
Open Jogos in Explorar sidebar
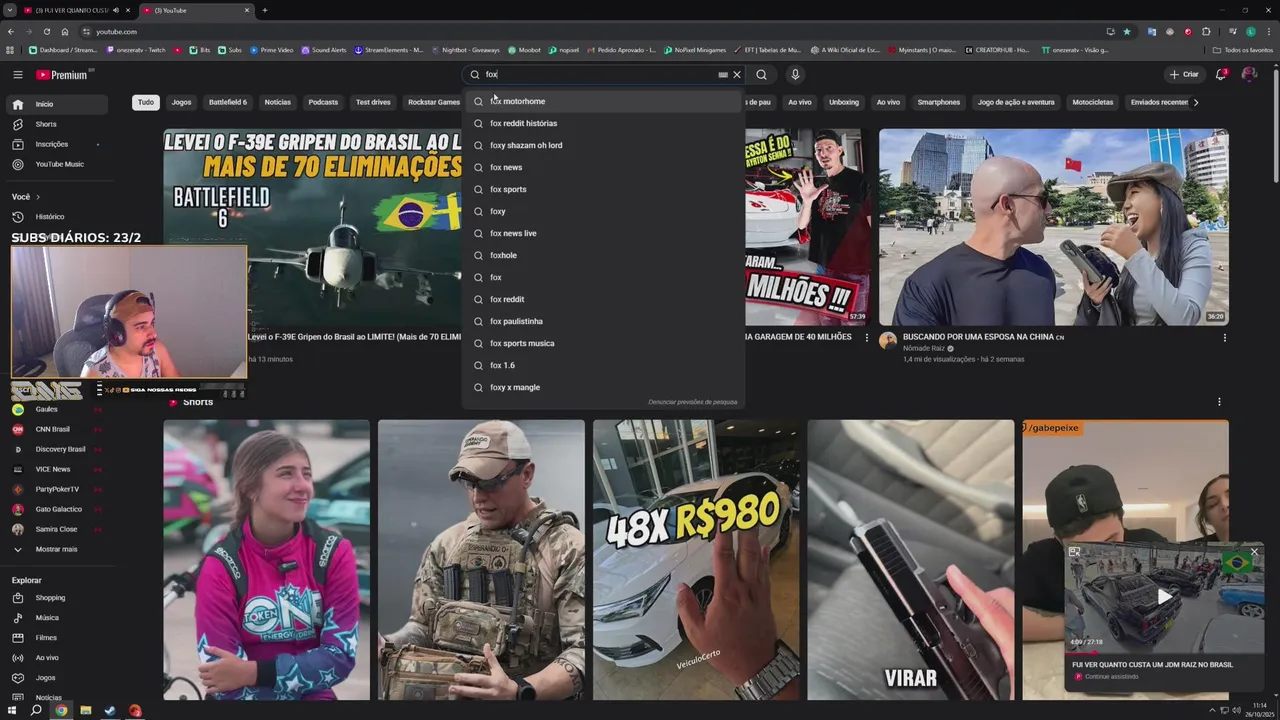56,678
